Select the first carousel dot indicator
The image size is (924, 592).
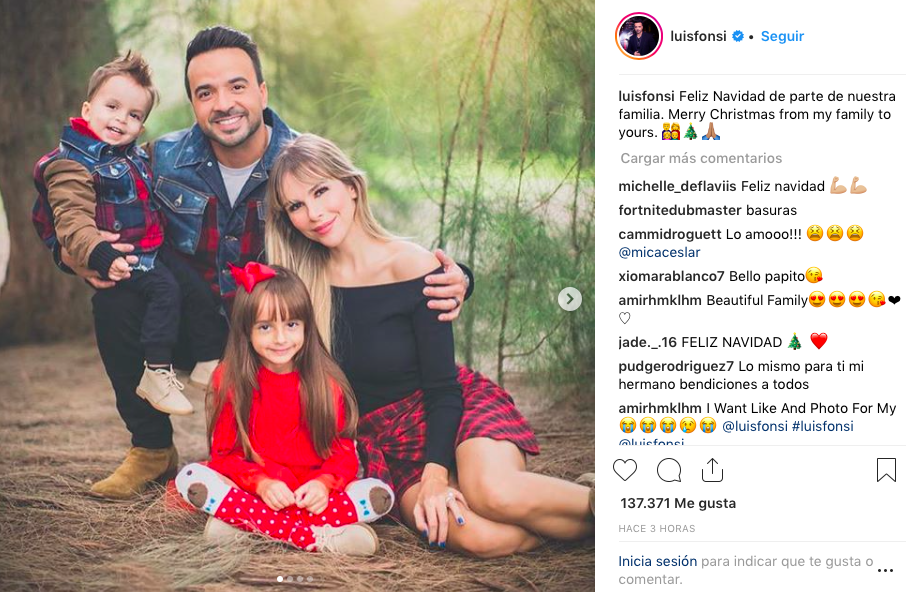pos(280,579)
